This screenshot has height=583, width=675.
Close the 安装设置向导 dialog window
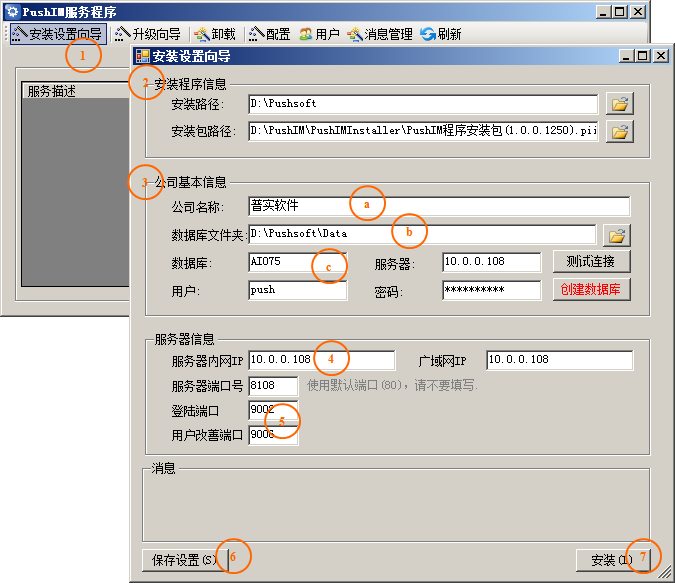tap(660, 56)
